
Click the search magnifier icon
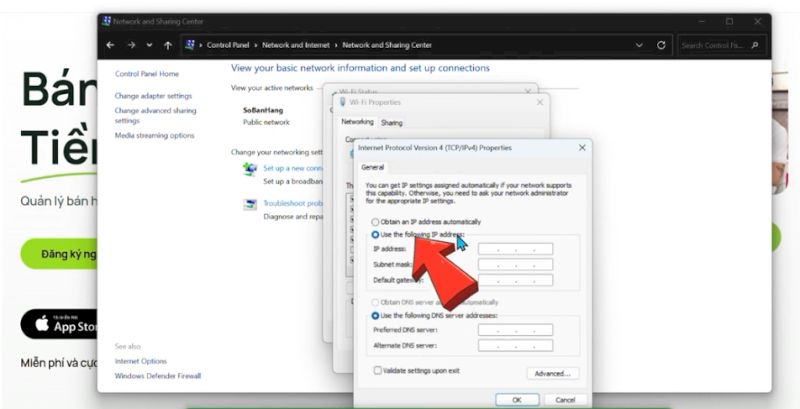755,45
